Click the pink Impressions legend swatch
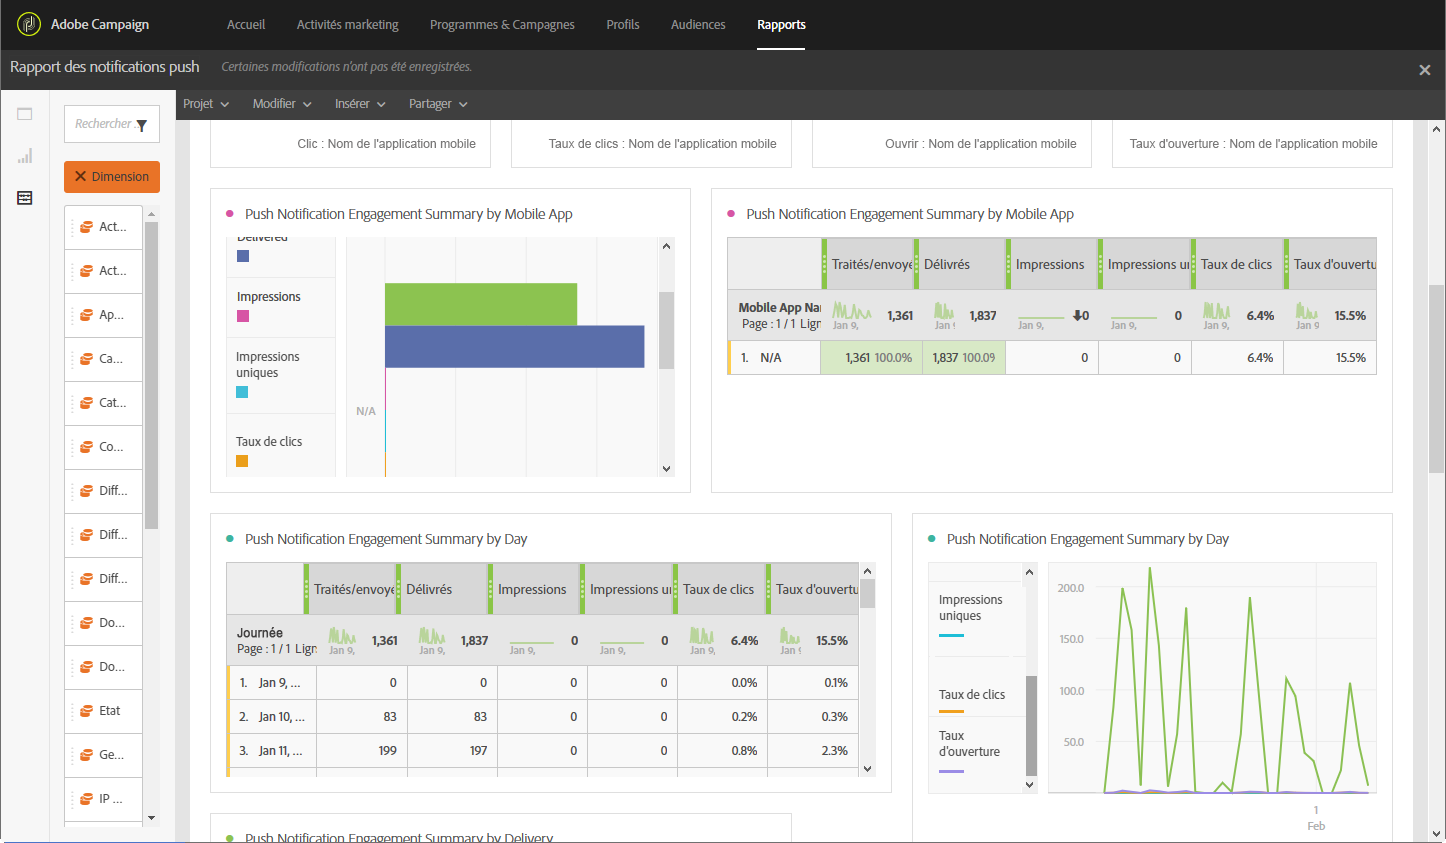The height and width of the screenshot is (843, 1446). [243, 316]
